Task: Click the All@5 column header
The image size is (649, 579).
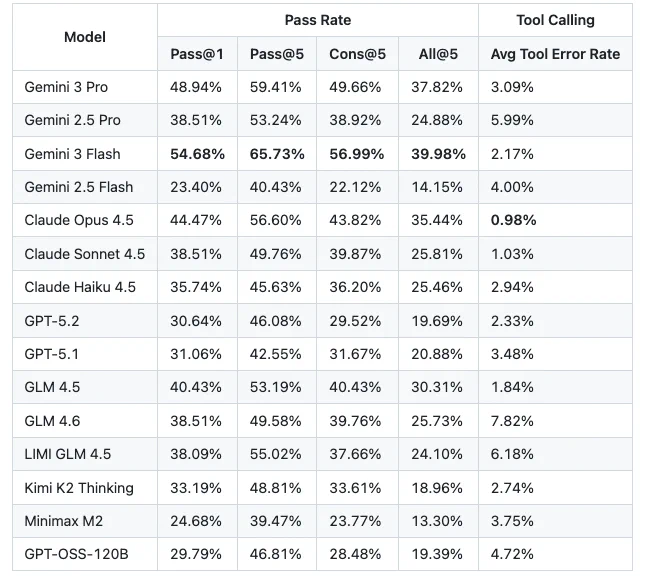Action: click(438, 54)
